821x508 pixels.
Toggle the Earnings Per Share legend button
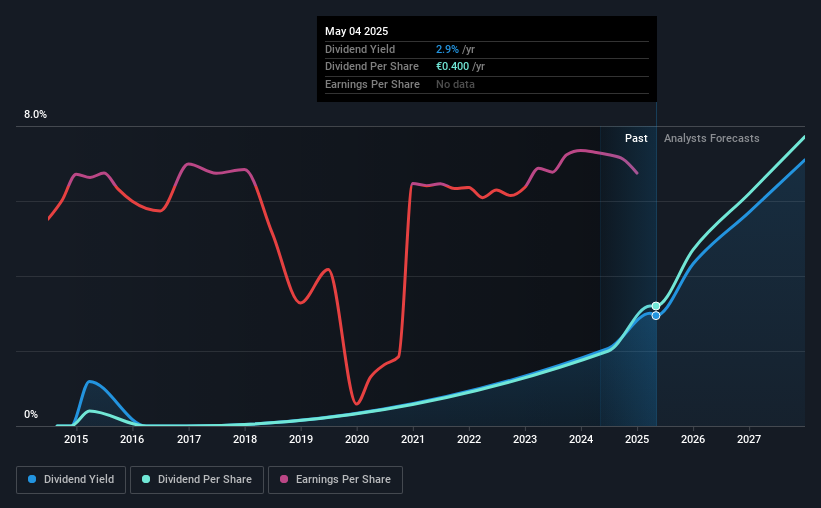click(335, 480)
